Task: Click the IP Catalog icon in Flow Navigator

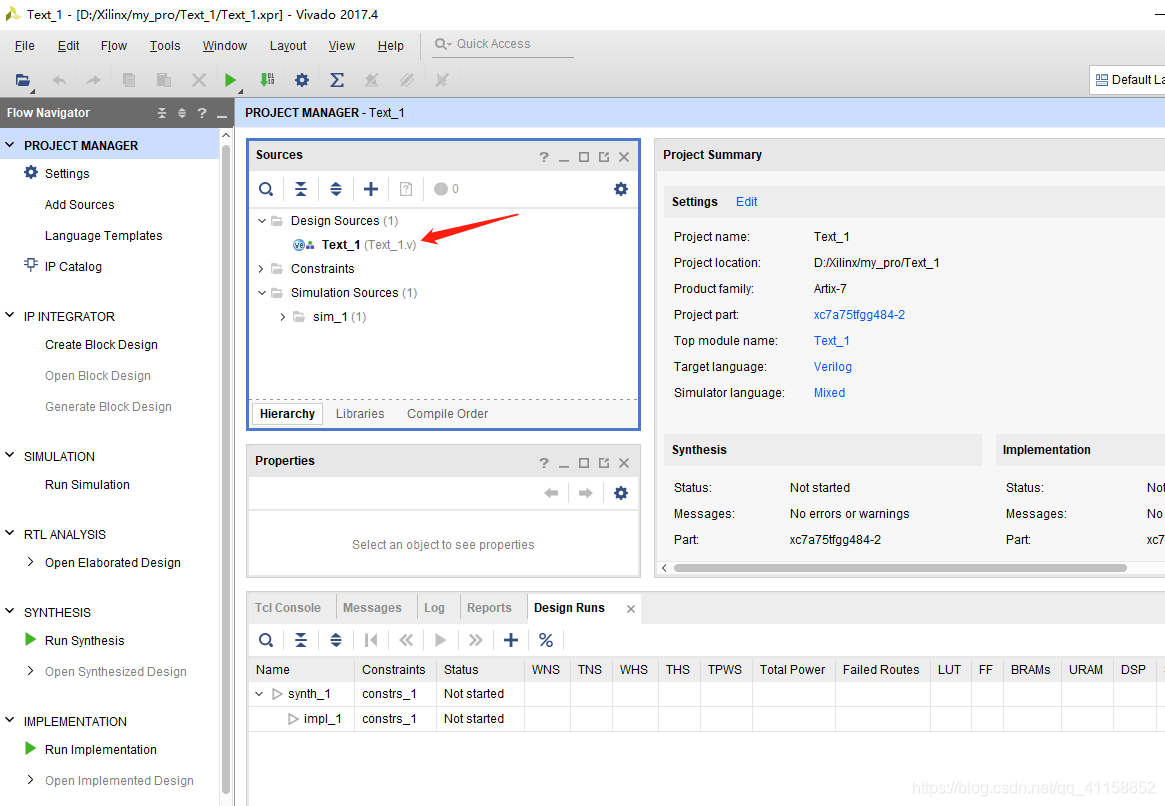Action: click(x=30, y=265)
